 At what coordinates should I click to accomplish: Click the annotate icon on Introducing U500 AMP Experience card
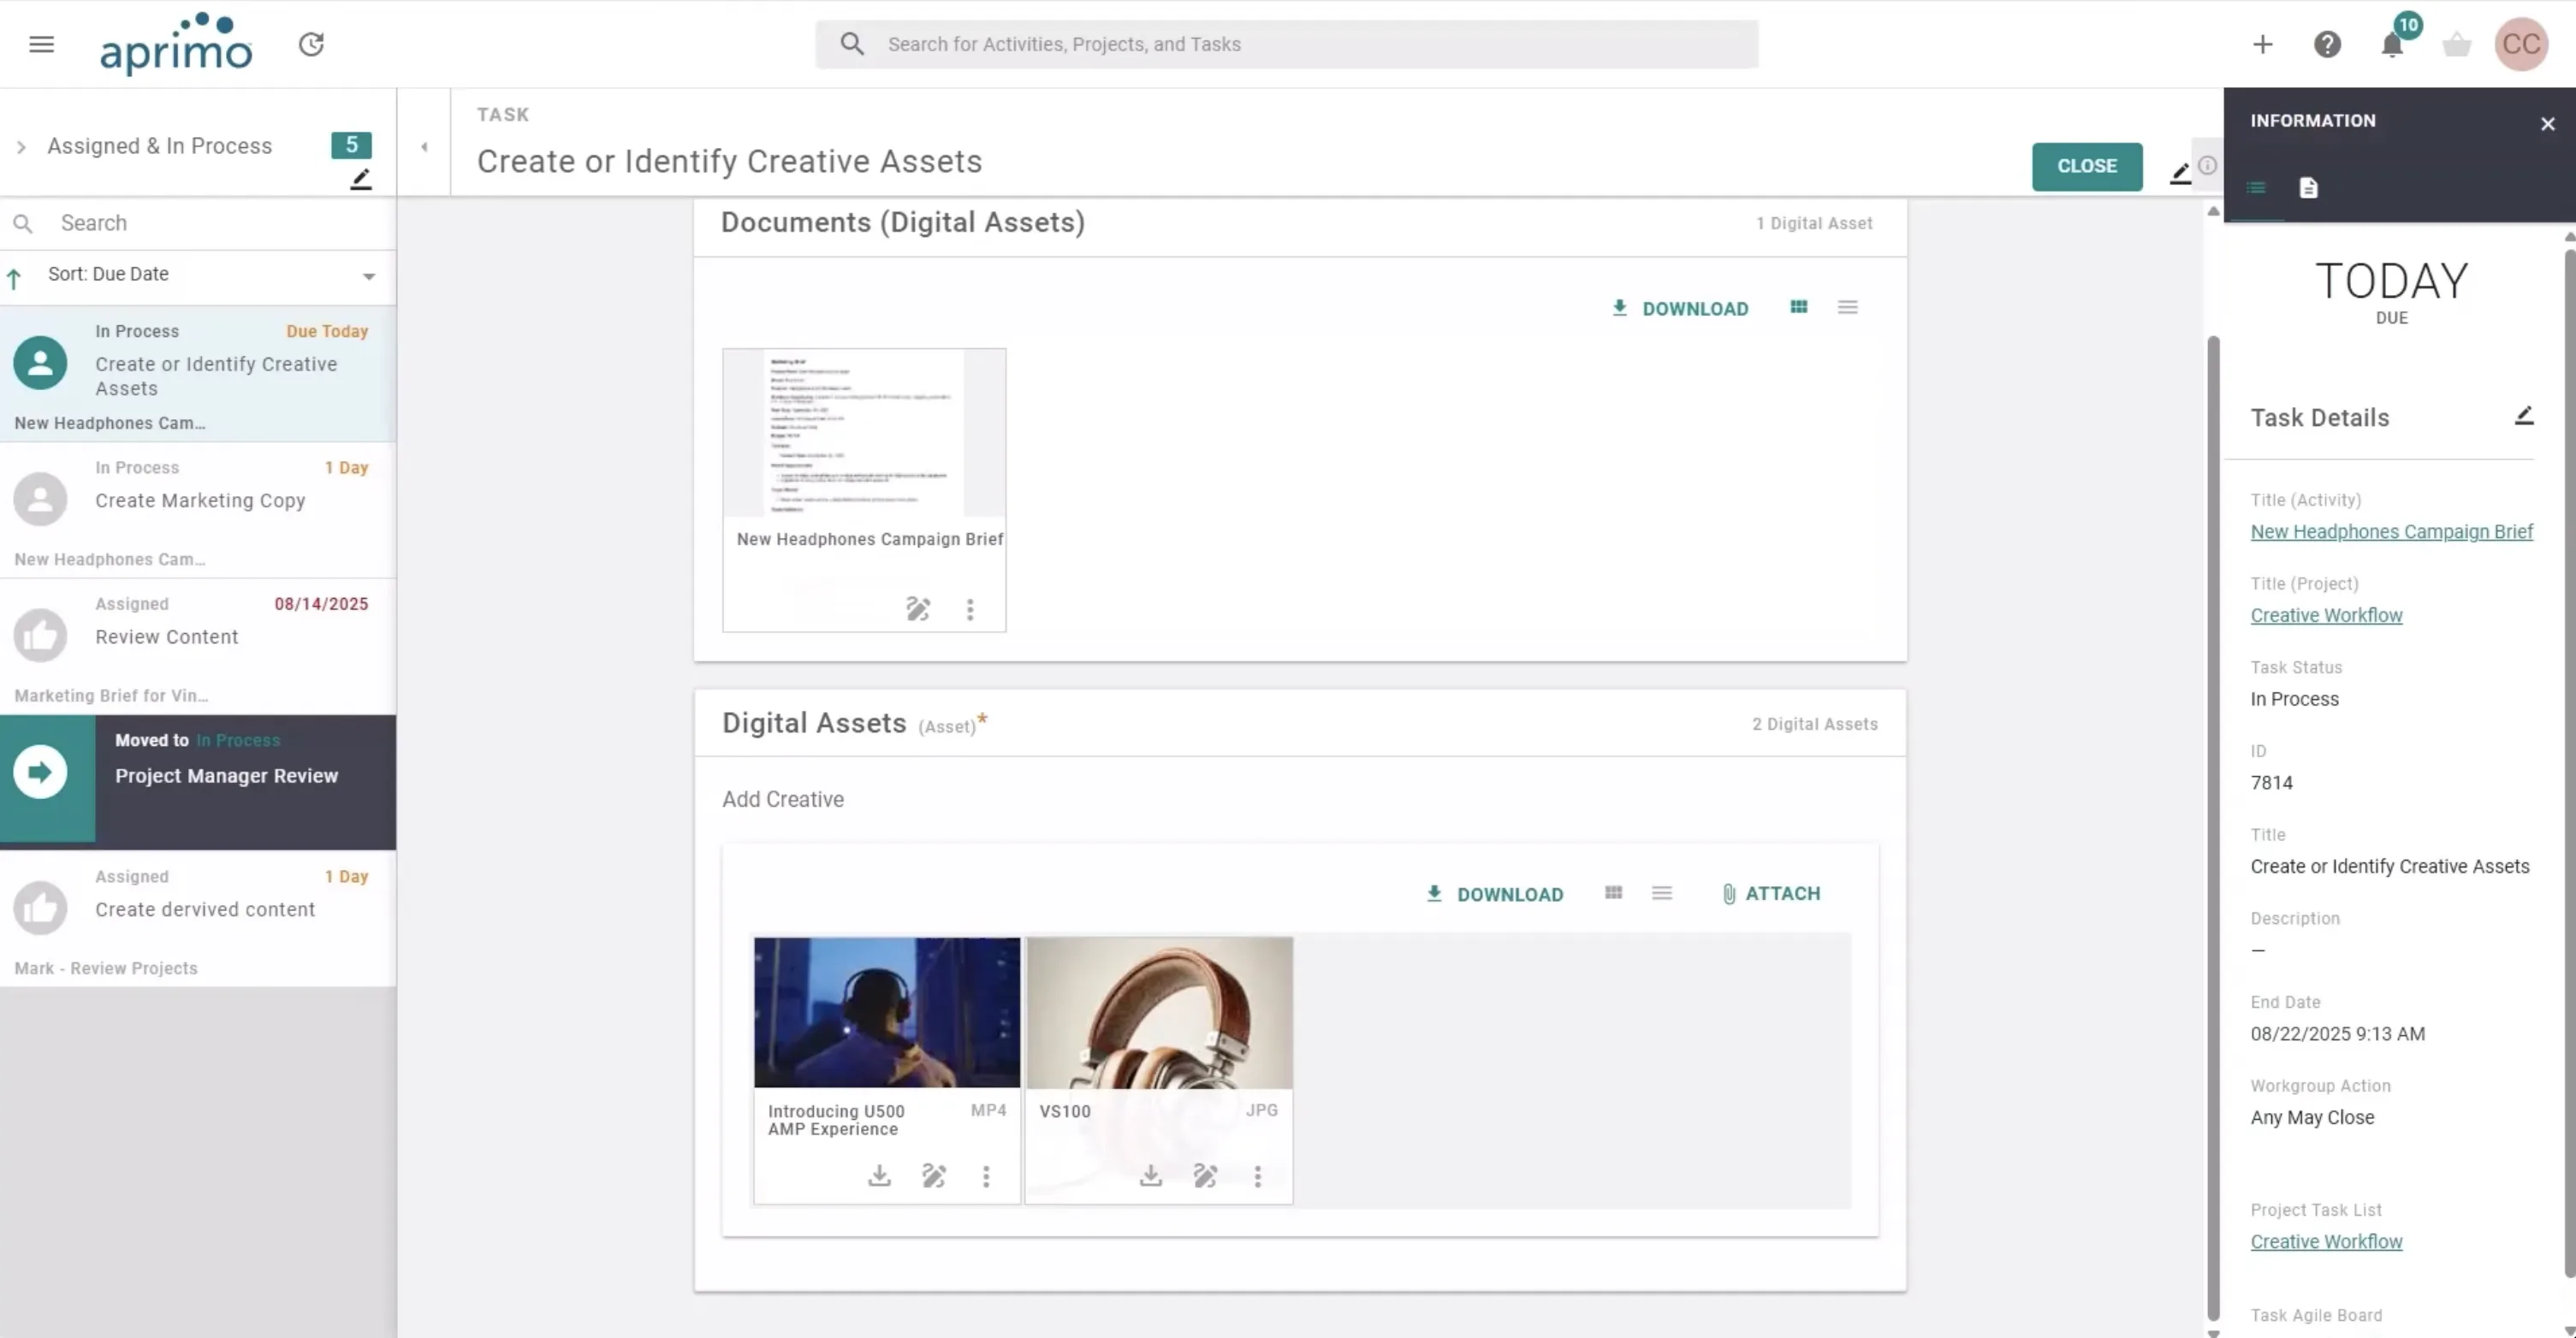[x=933, y=1176]
